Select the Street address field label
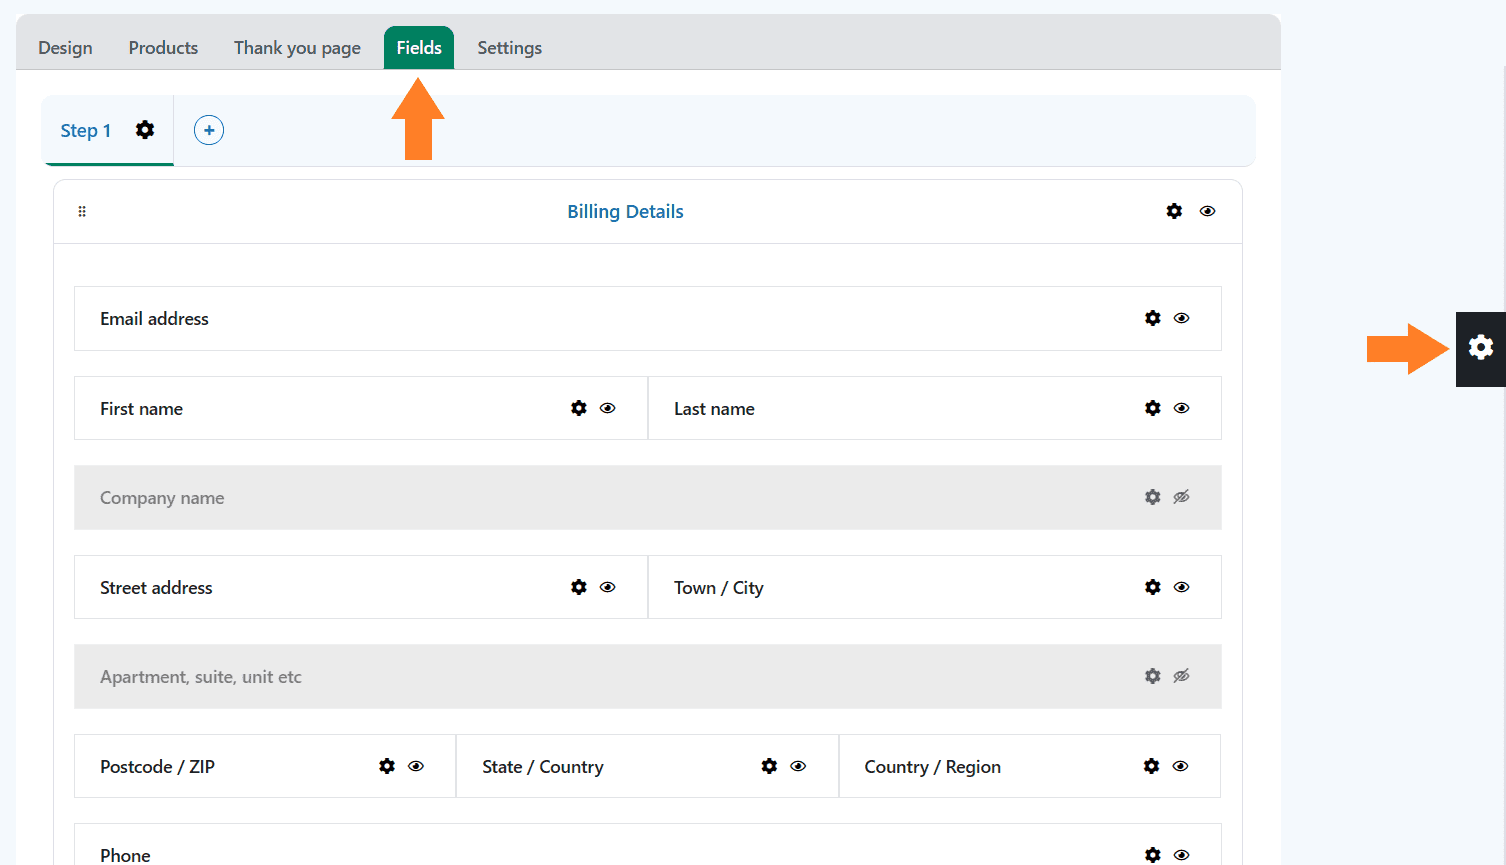The height and width of the screenshot is (865, 1506). (x=156, y=588)
